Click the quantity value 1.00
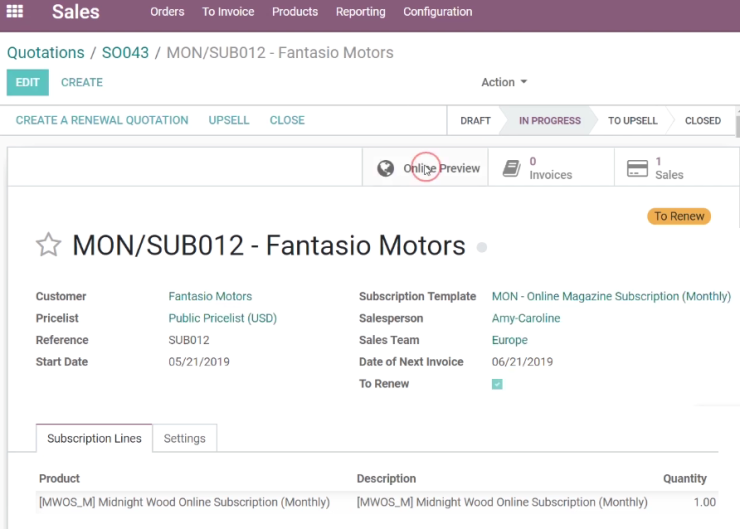Image resolution: width=740 pixels, height=529 pixels. pos(705,502)
